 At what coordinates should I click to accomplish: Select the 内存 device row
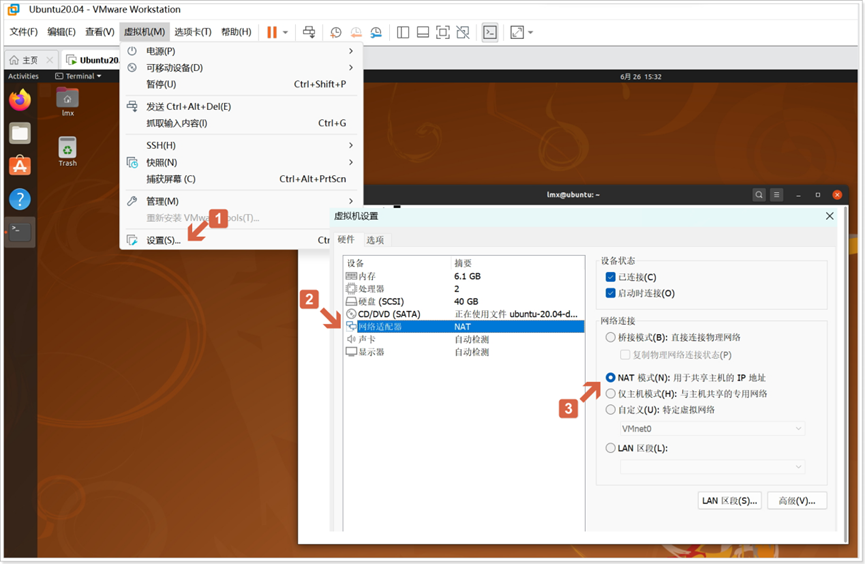tap(464, 276)
